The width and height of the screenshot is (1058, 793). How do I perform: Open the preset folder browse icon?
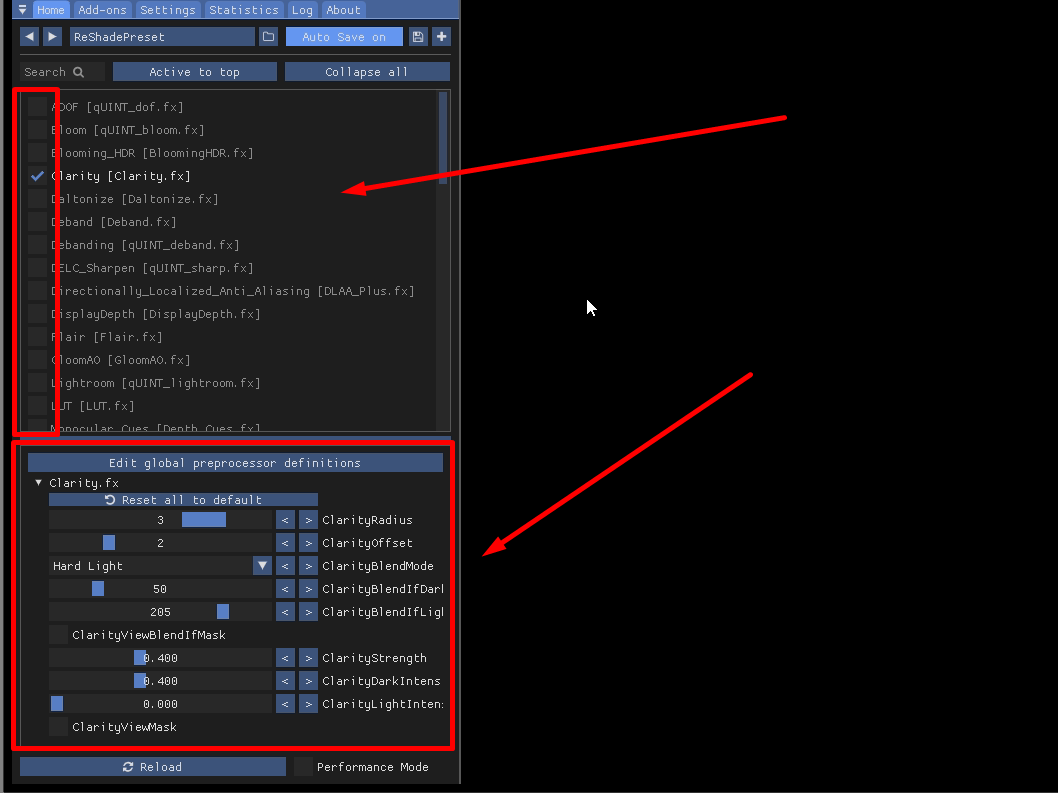click(x=268, y=37)
